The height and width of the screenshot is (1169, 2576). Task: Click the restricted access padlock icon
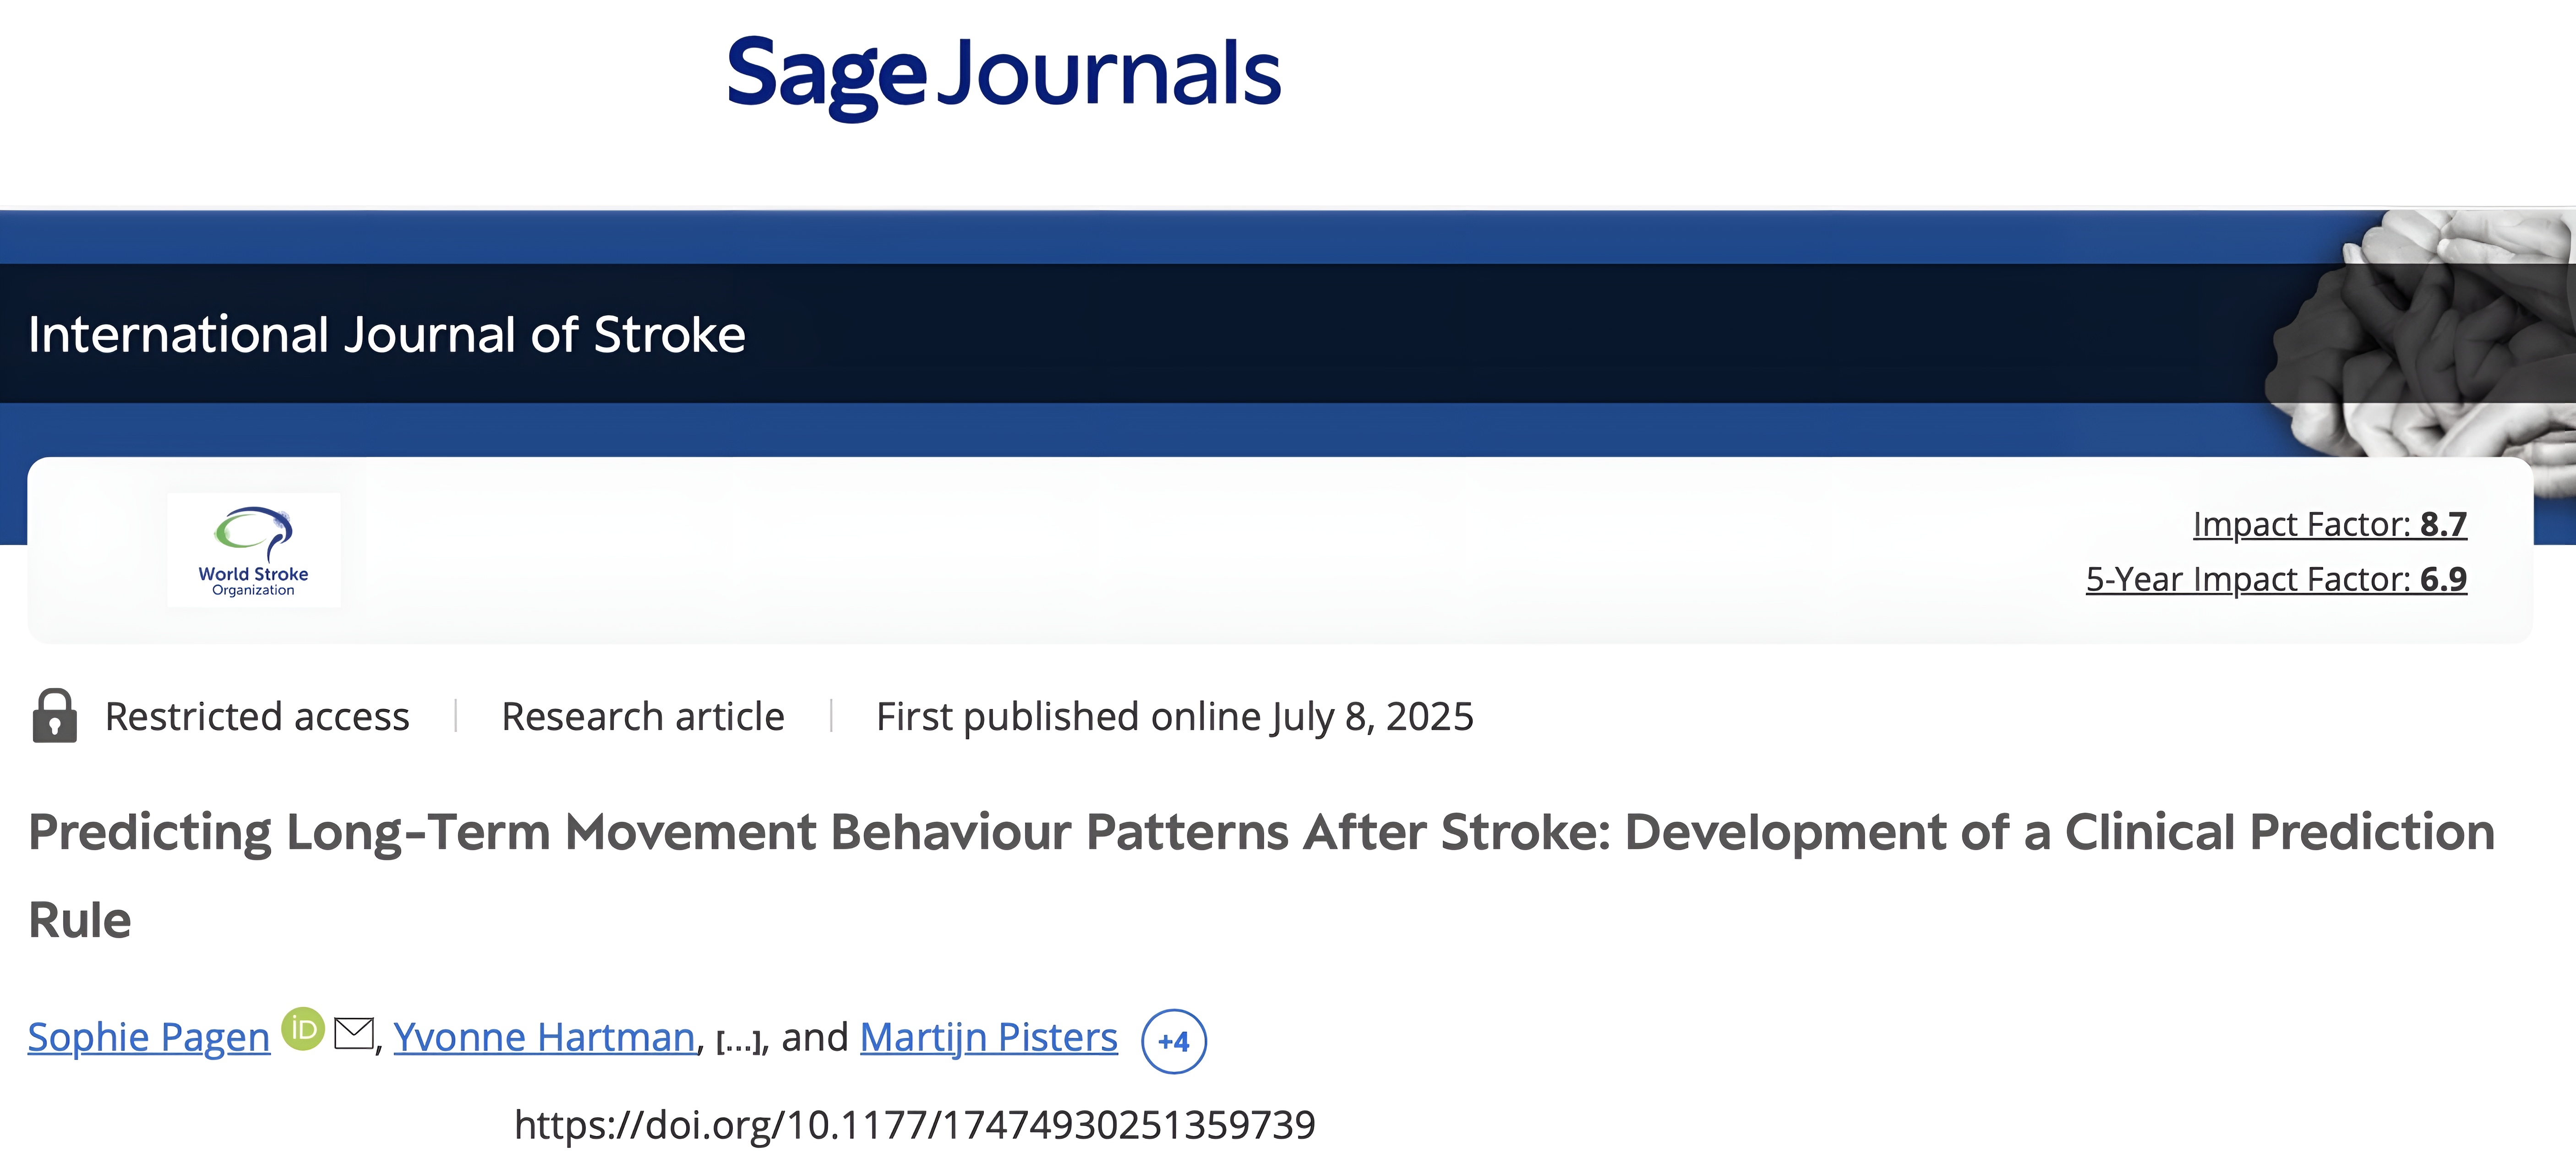[54, 716]
